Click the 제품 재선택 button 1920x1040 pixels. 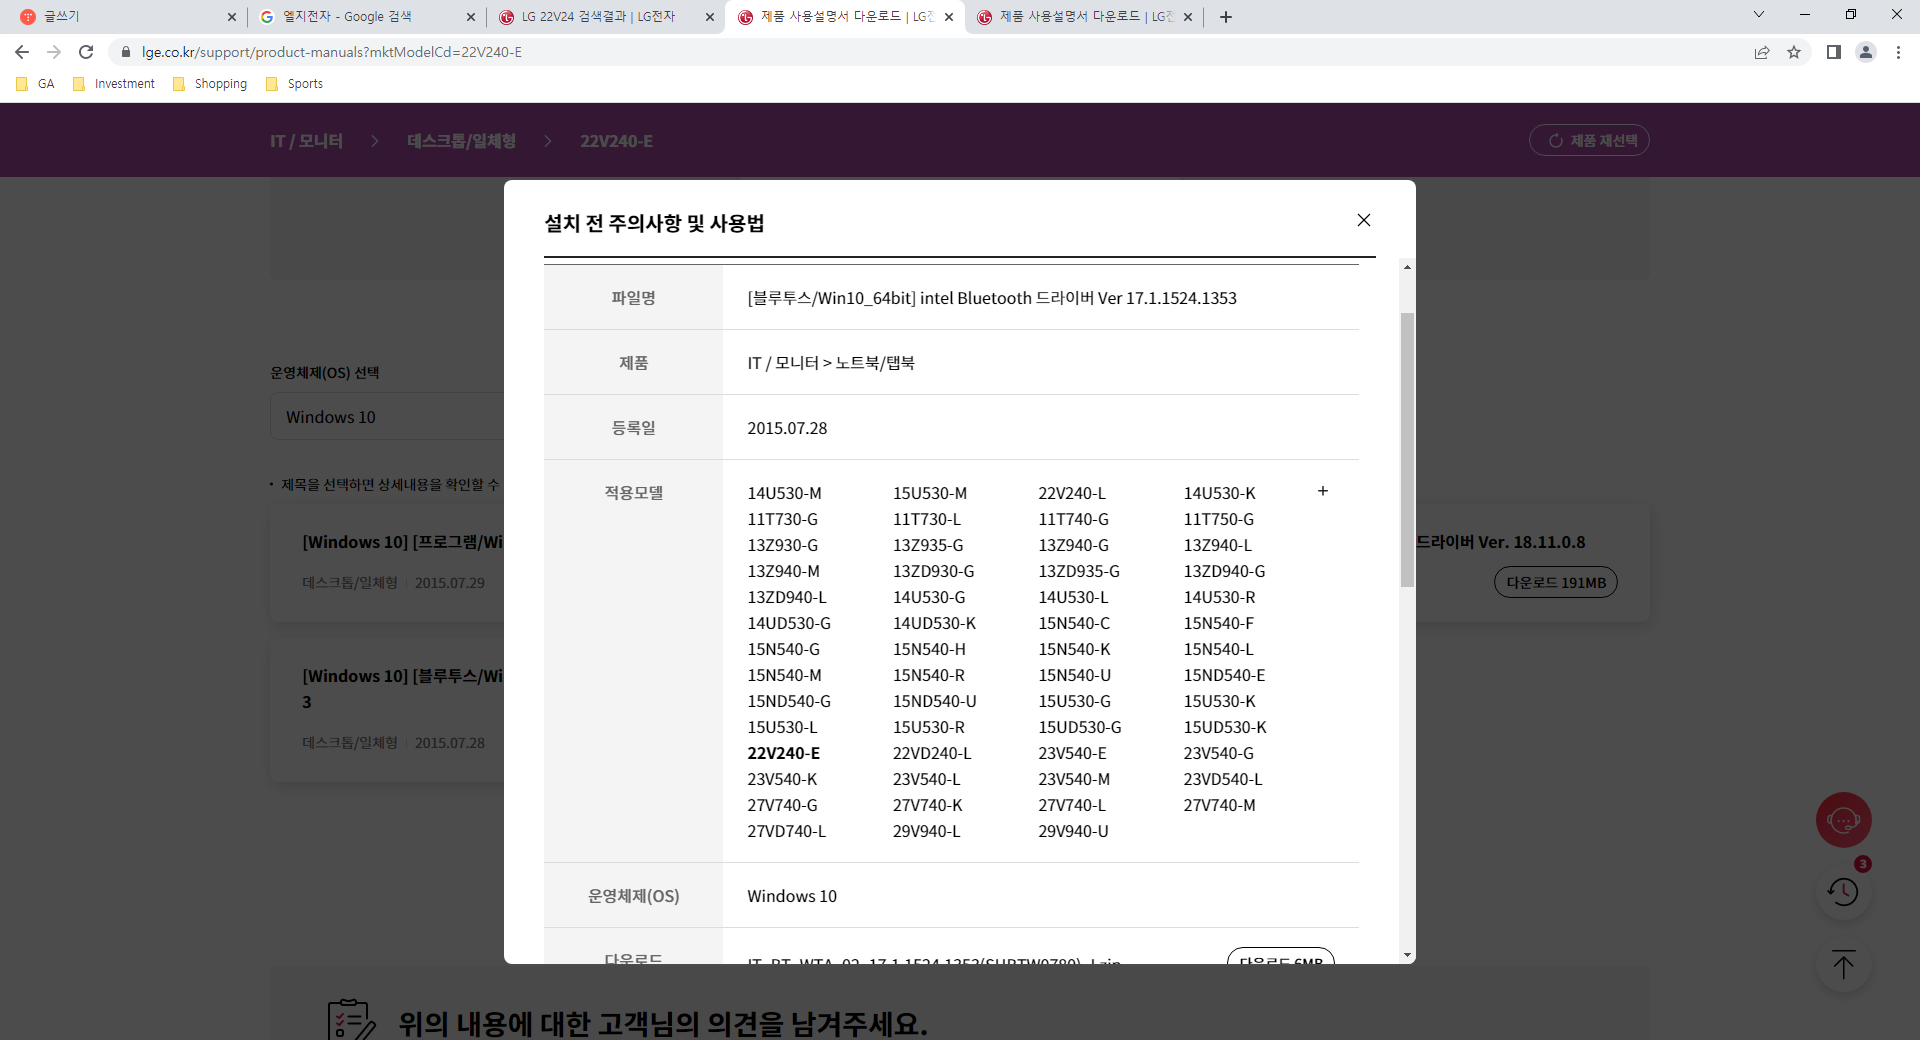tap(1589, 140)
